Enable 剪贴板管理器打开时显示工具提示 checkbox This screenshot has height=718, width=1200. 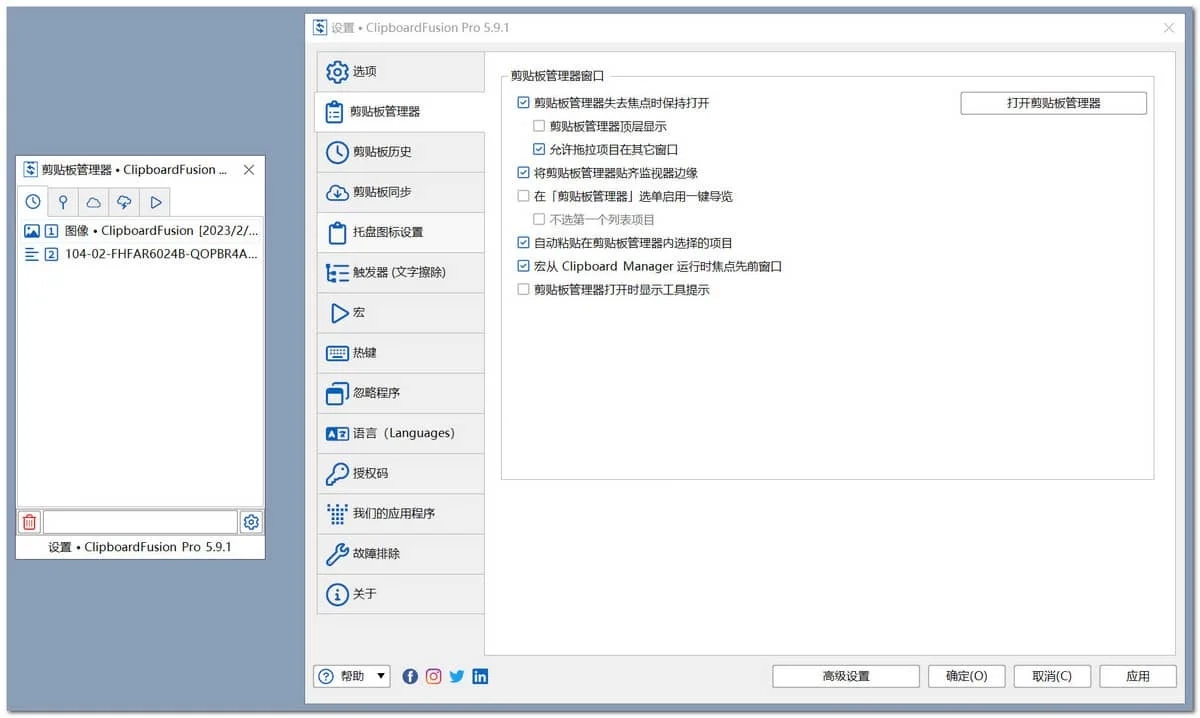click(523, 290)
